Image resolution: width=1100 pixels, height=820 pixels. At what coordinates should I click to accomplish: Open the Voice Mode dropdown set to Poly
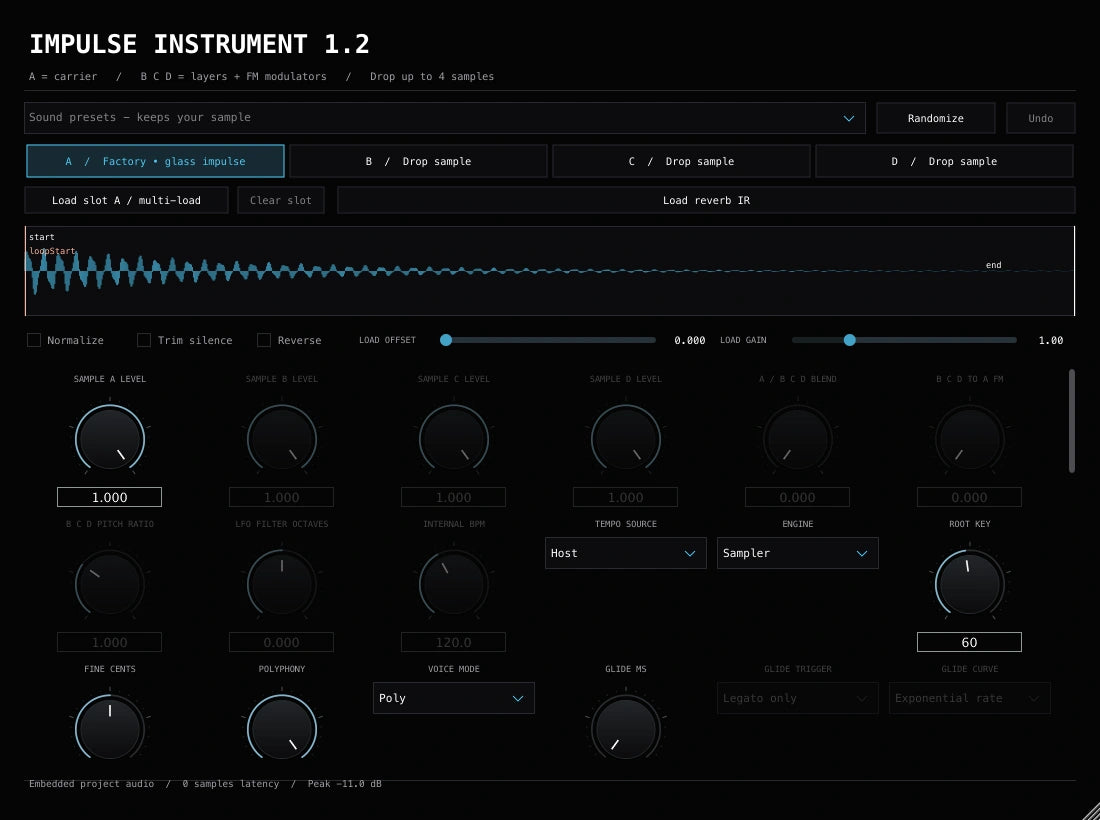tap(453, 698)
